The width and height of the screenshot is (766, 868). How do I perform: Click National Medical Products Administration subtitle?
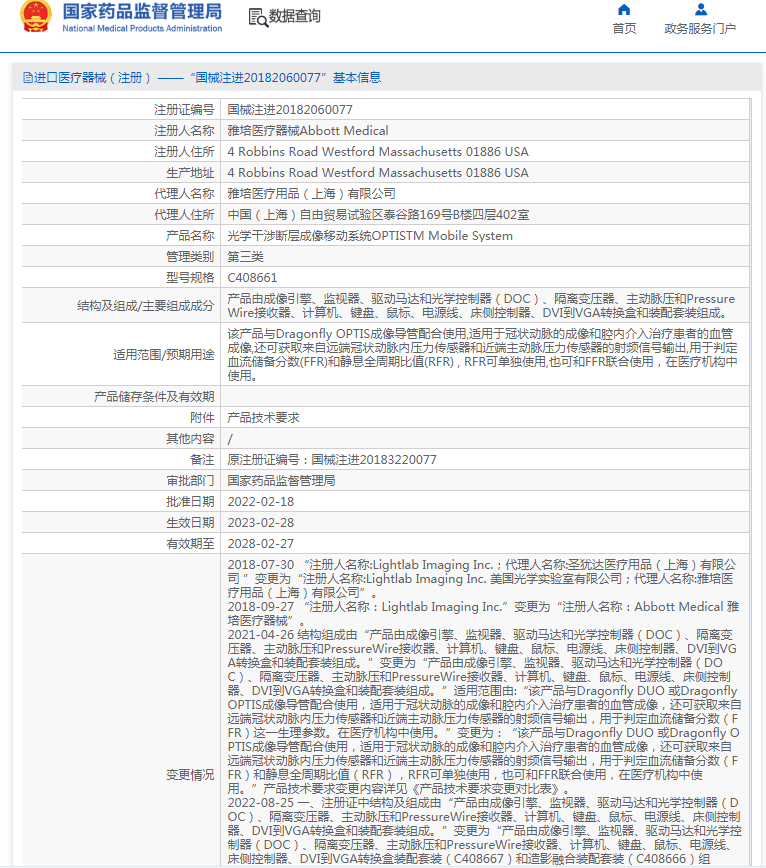coord(142,28)
